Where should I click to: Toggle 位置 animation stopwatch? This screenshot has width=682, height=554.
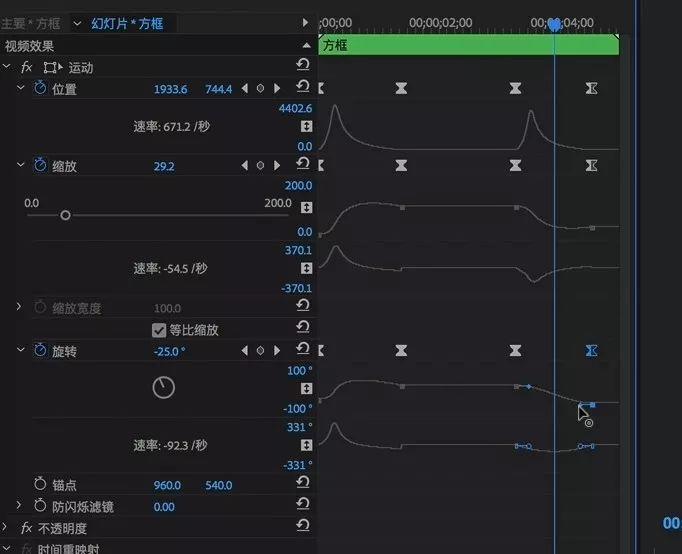(x=40, y=88)
